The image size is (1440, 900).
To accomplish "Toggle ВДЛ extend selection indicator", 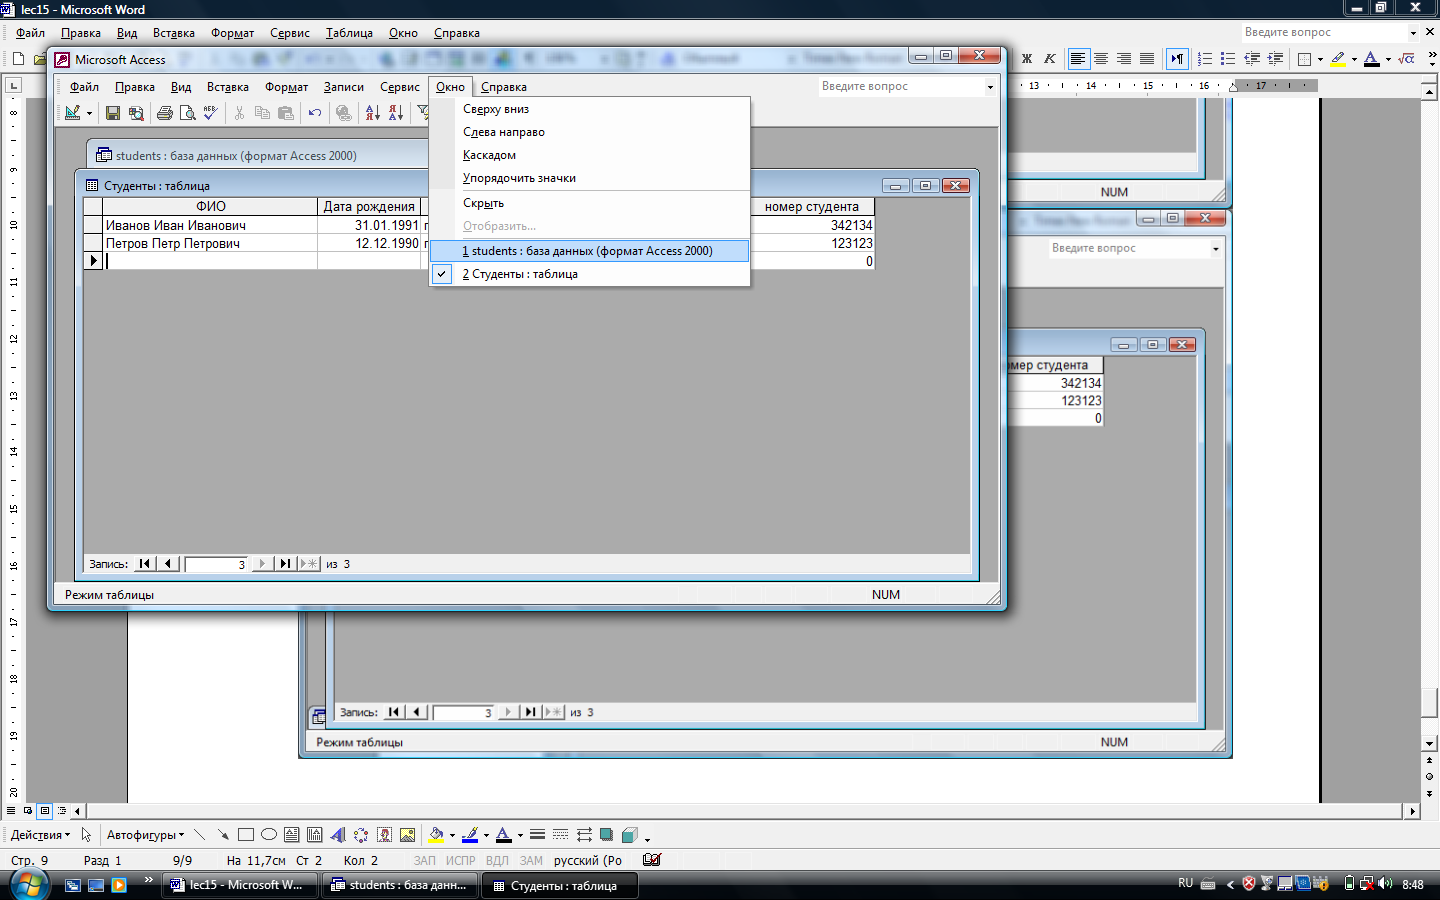I will 497,860.
